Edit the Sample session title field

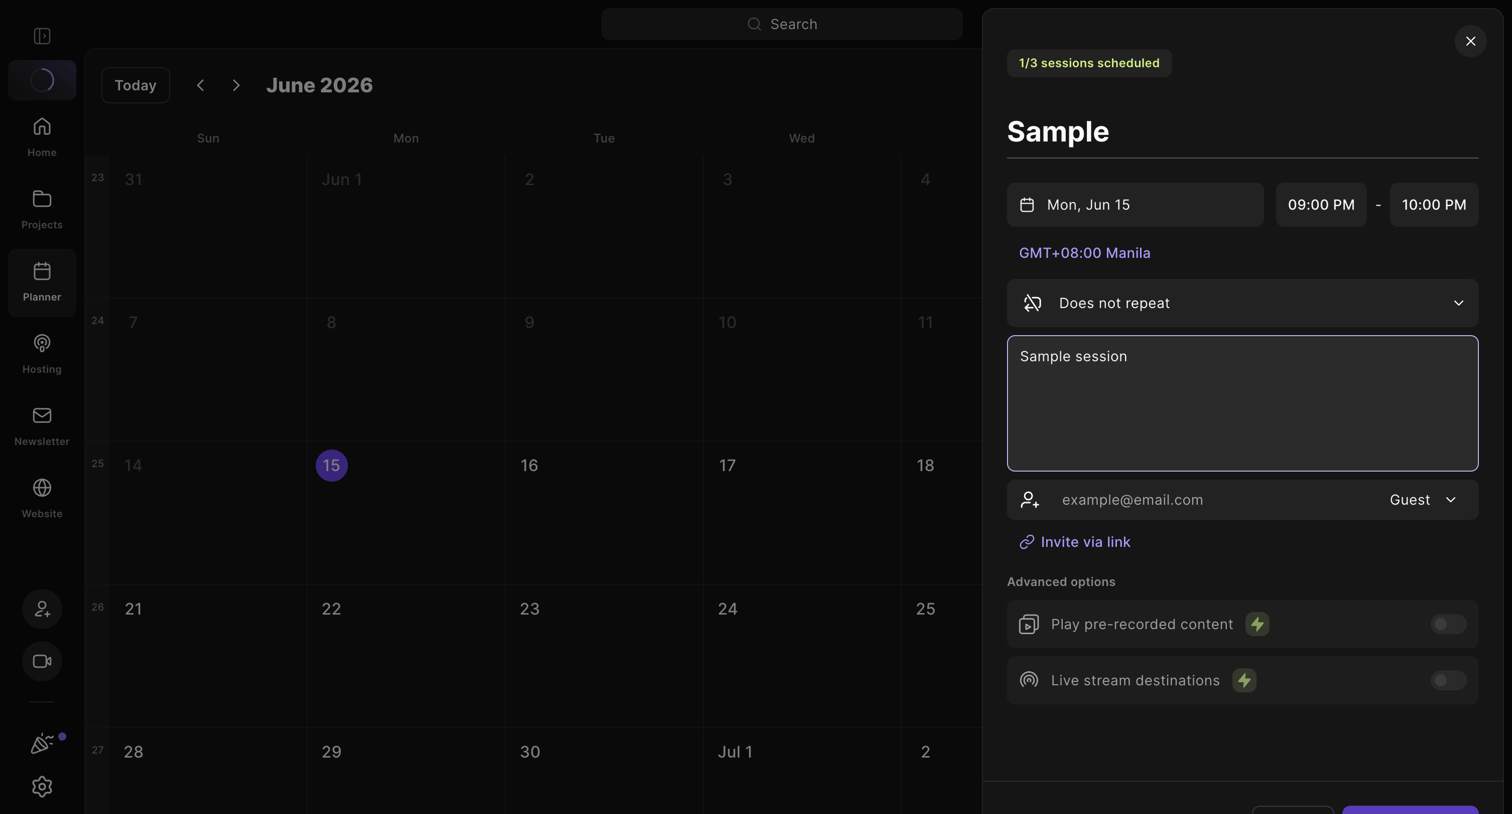(x=1242, y=132)
